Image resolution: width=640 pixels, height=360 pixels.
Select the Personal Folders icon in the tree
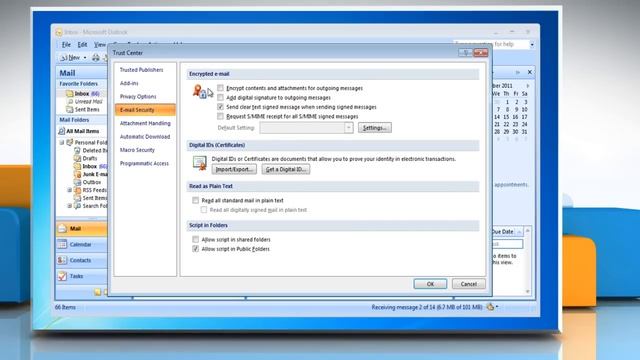click(x=70, y=142)
